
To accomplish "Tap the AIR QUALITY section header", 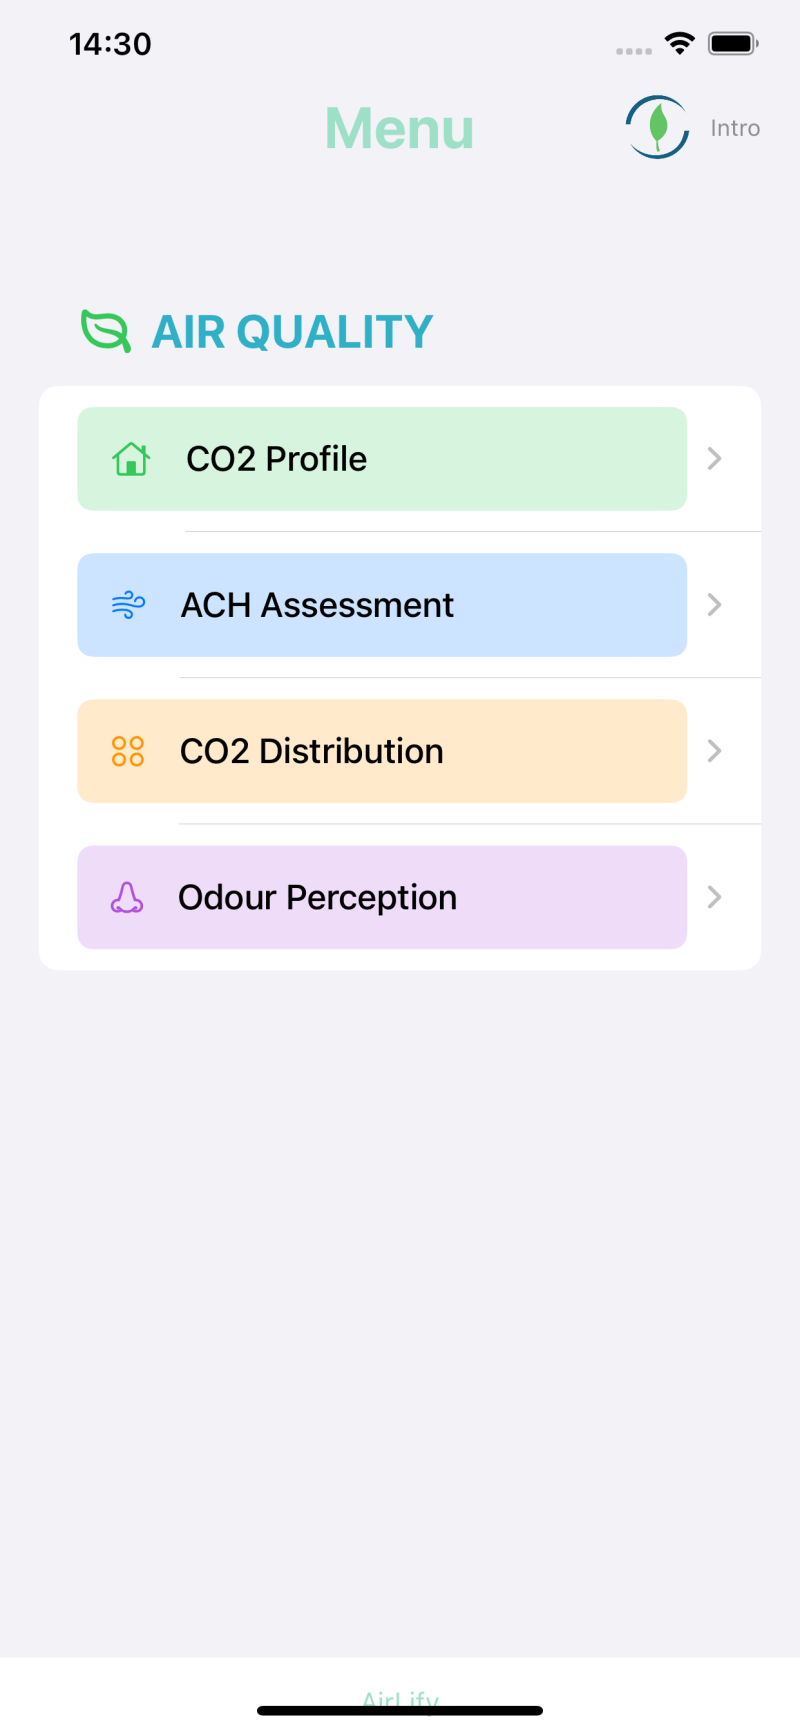I will [x=292, y=332].
